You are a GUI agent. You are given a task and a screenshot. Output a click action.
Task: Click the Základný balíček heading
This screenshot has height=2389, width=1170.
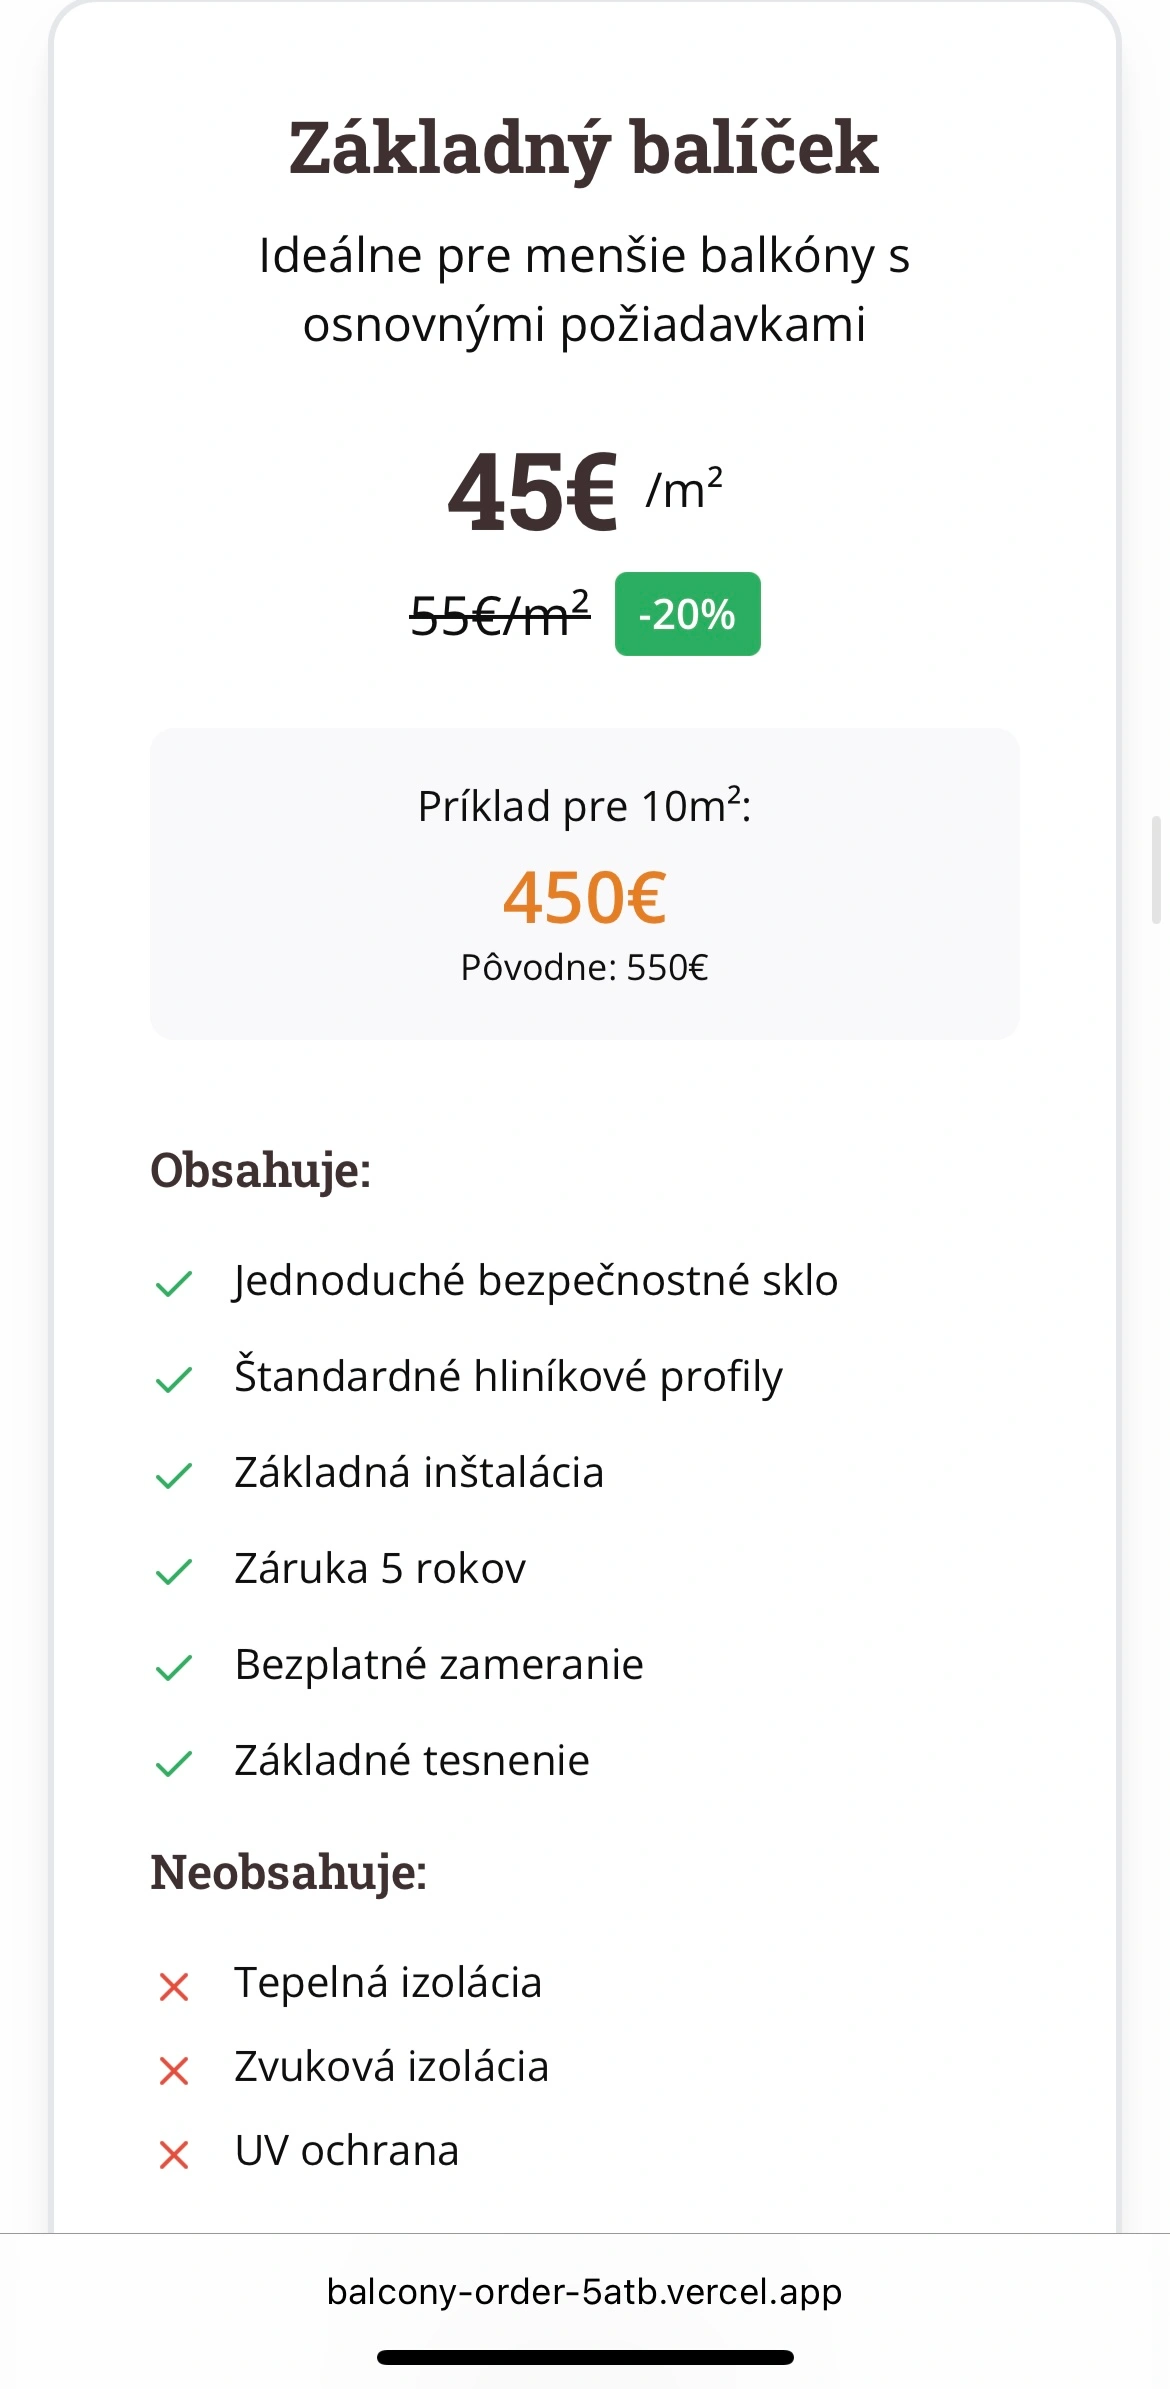[x=584, y=148]
